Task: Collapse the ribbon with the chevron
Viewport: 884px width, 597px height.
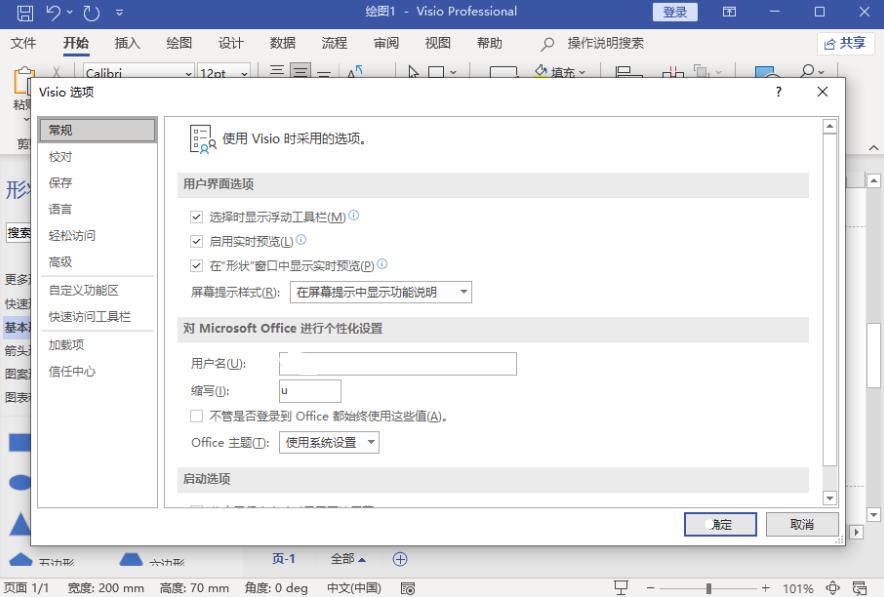Action: point(873,148)
